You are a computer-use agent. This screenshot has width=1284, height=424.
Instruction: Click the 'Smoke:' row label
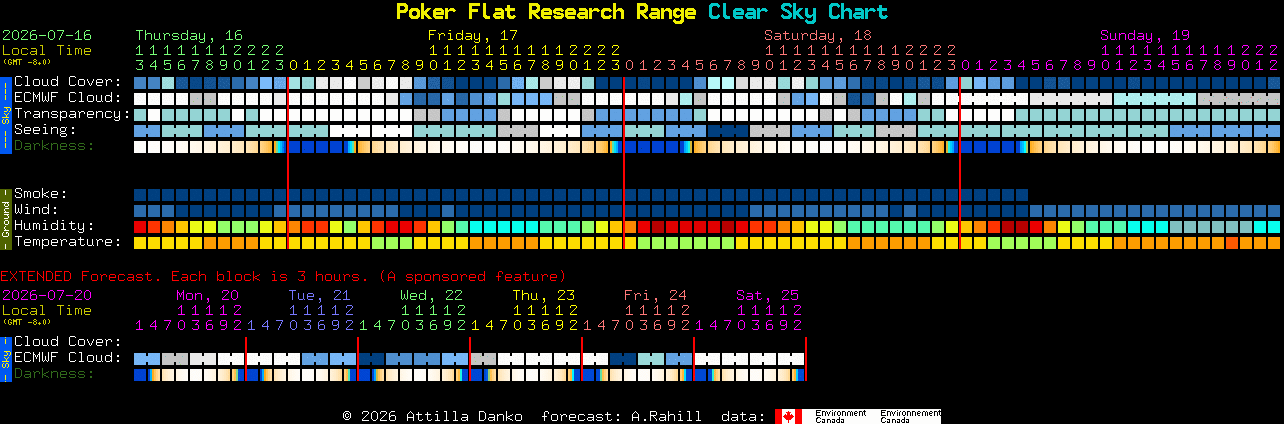[41, 194]
